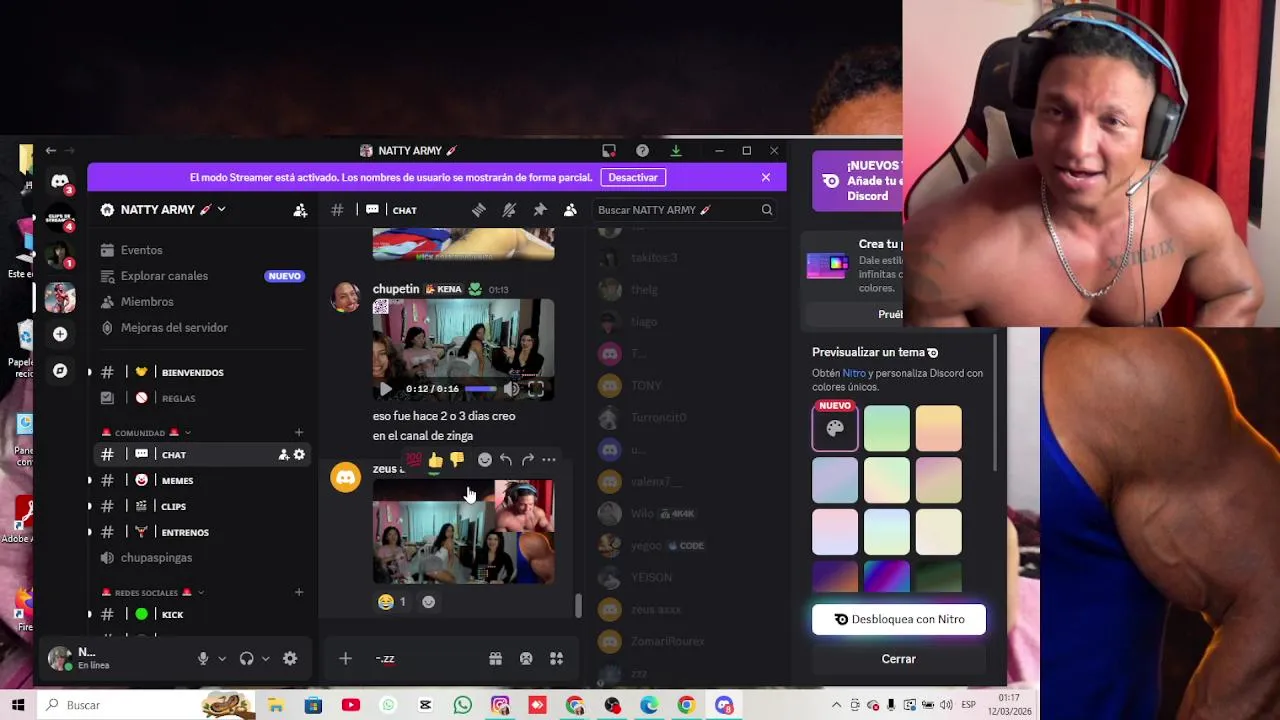This screenshot has width=1280, height=720.
Task: Open Discord direct messages home icon
Action: [60, 181]
